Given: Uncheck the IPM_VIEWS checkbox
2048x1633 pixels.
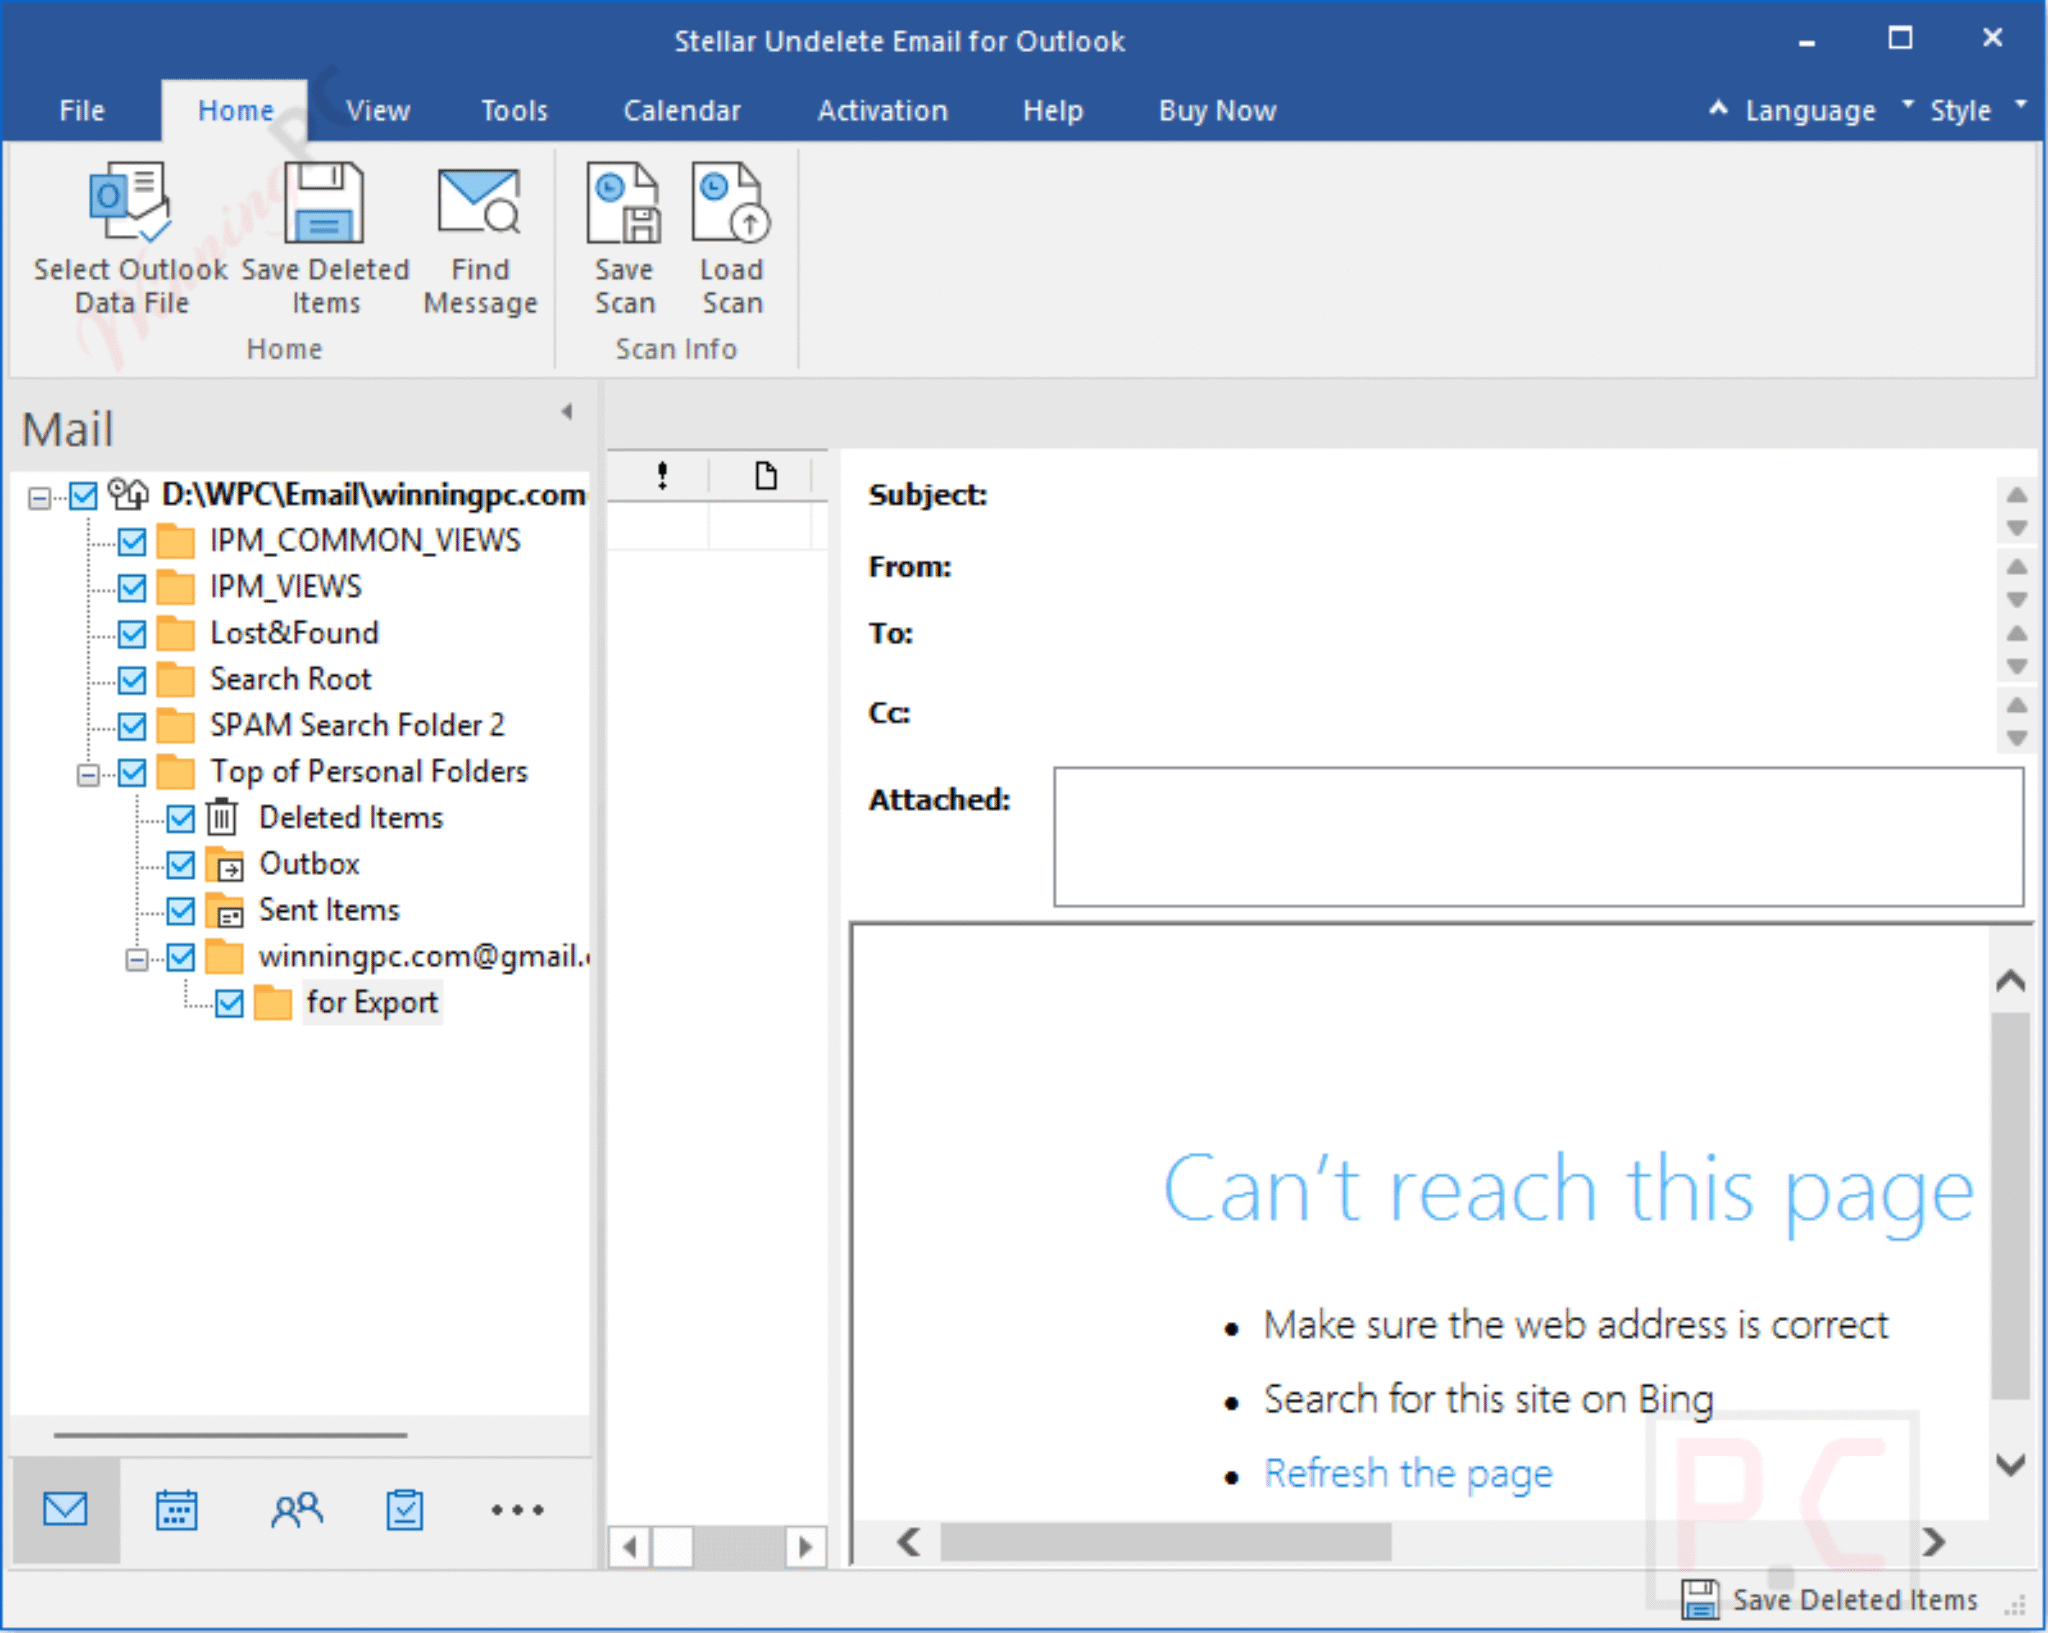Looking at the screenshot, I should click(132, 587).
